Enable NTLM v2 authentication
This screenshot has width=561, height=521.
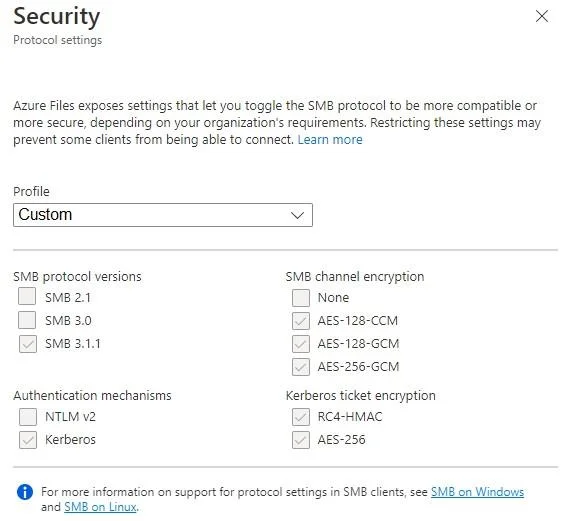[28, 417]
